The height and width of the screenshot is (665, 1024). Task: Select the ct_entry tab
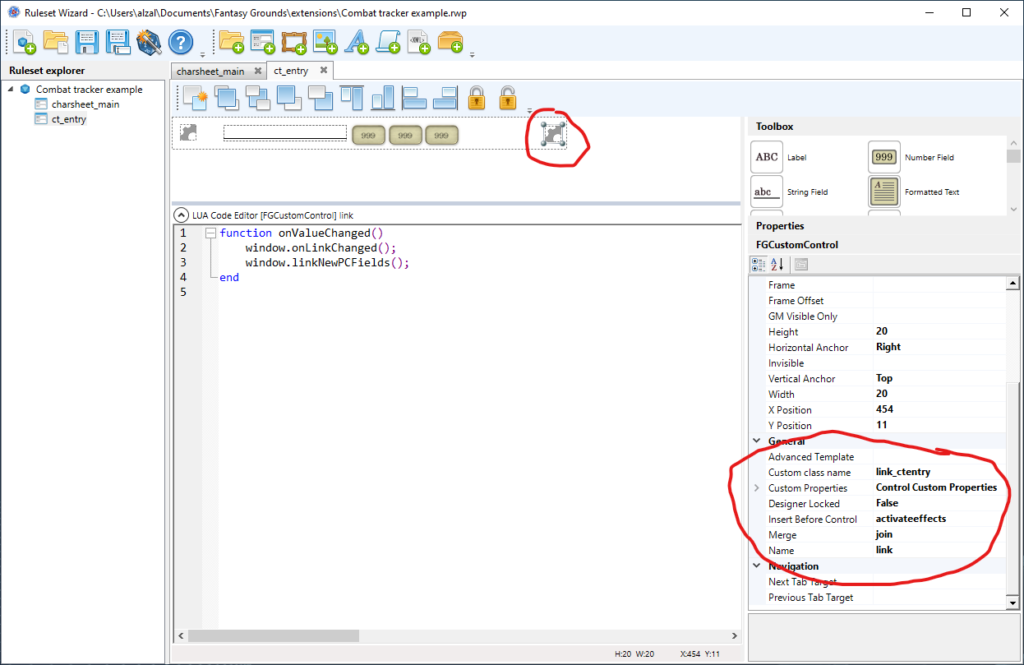[x=291, y=71]
